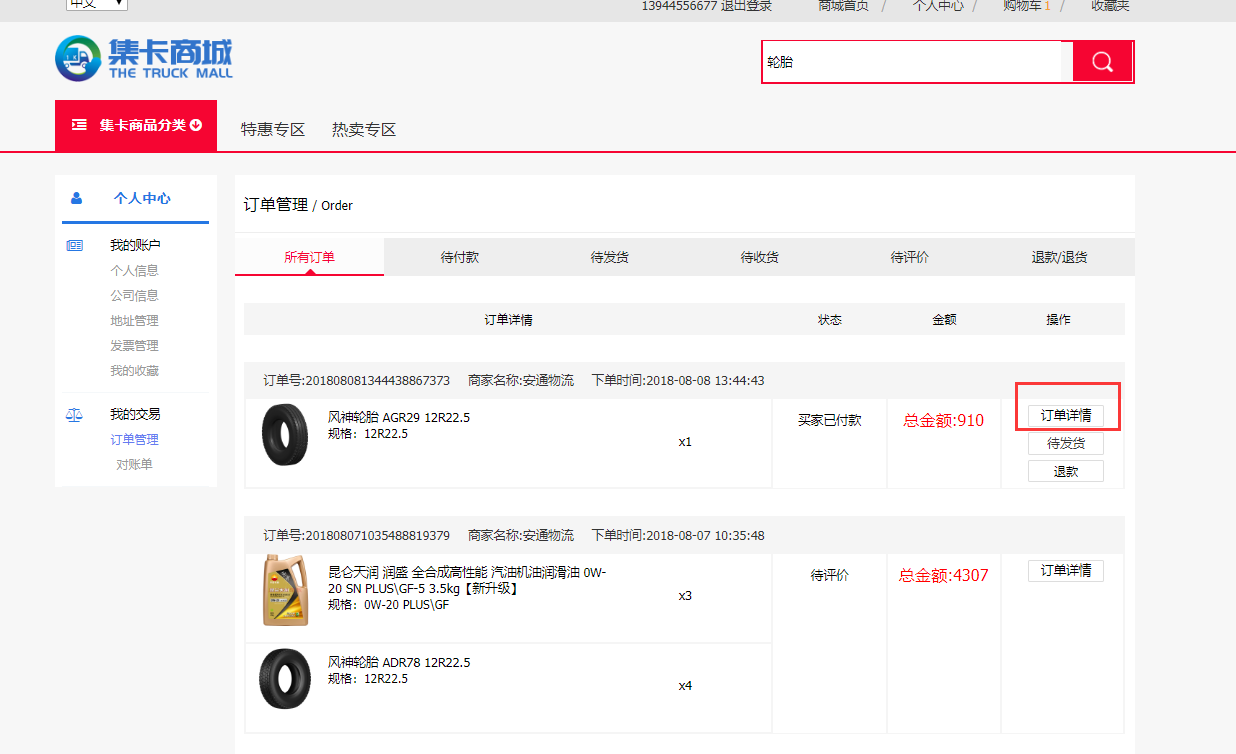Image resolution: width=1236 pixels, height=754 pixels.
Task: Click 订单详情 for the 910 order
Action: (1065, 416)
